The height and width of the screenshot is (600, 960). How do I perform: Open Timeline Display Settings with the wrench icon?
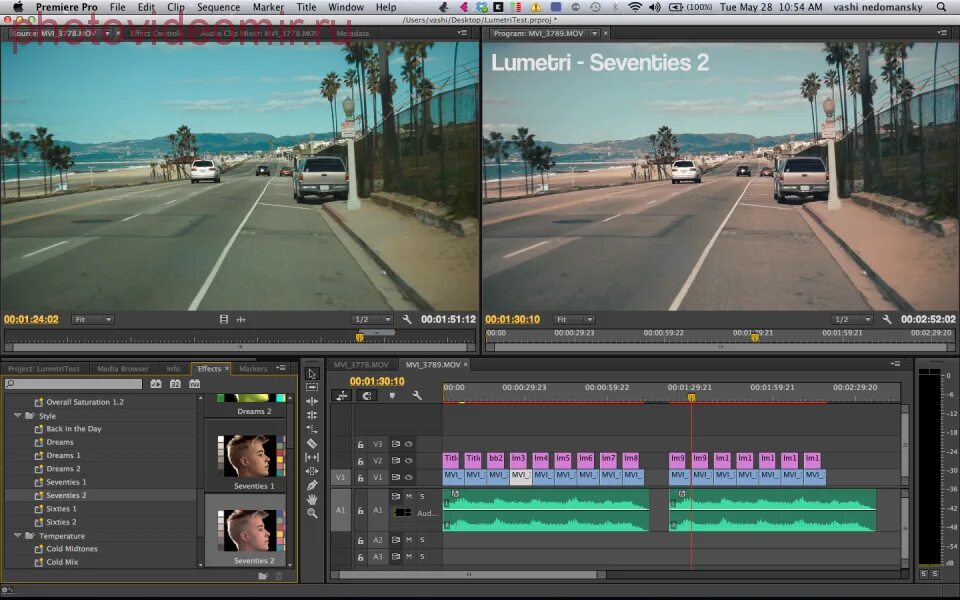[x=417, y=396]
